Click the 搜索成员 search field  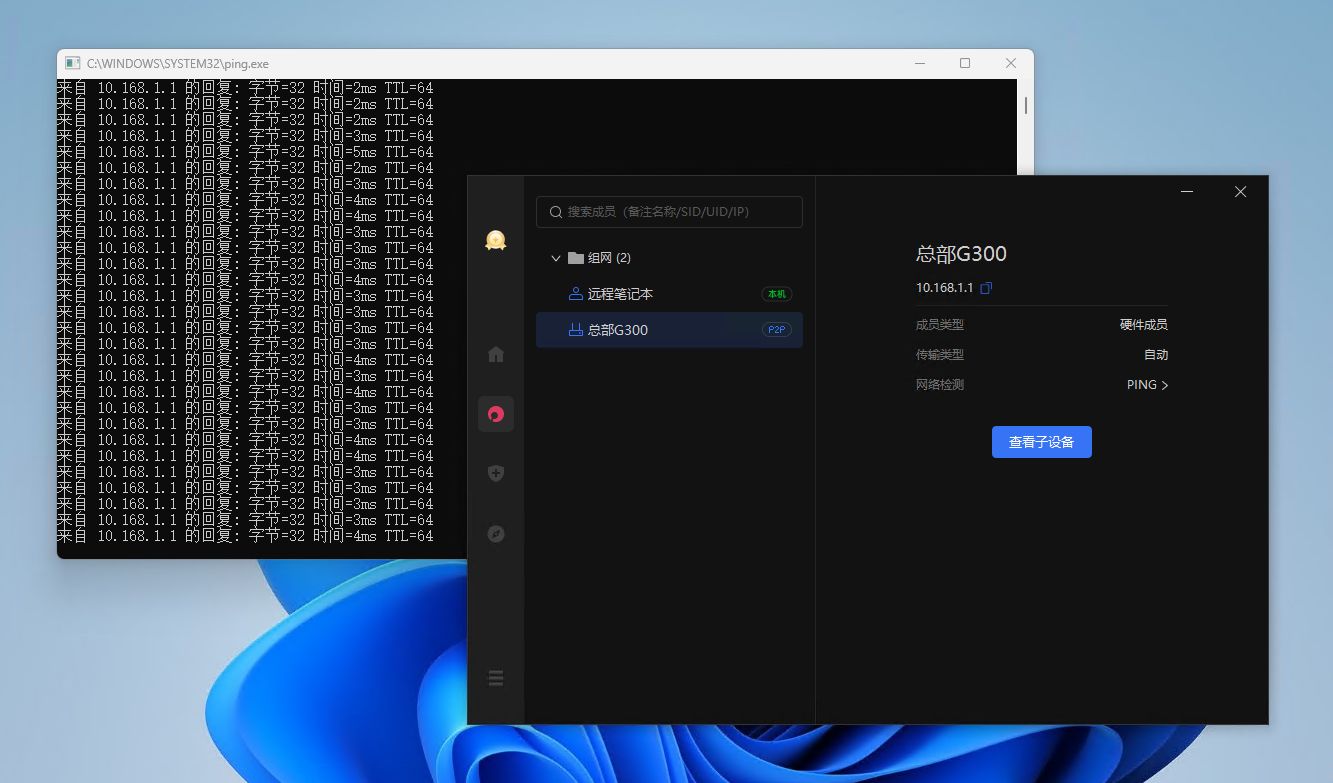point(669,212)
